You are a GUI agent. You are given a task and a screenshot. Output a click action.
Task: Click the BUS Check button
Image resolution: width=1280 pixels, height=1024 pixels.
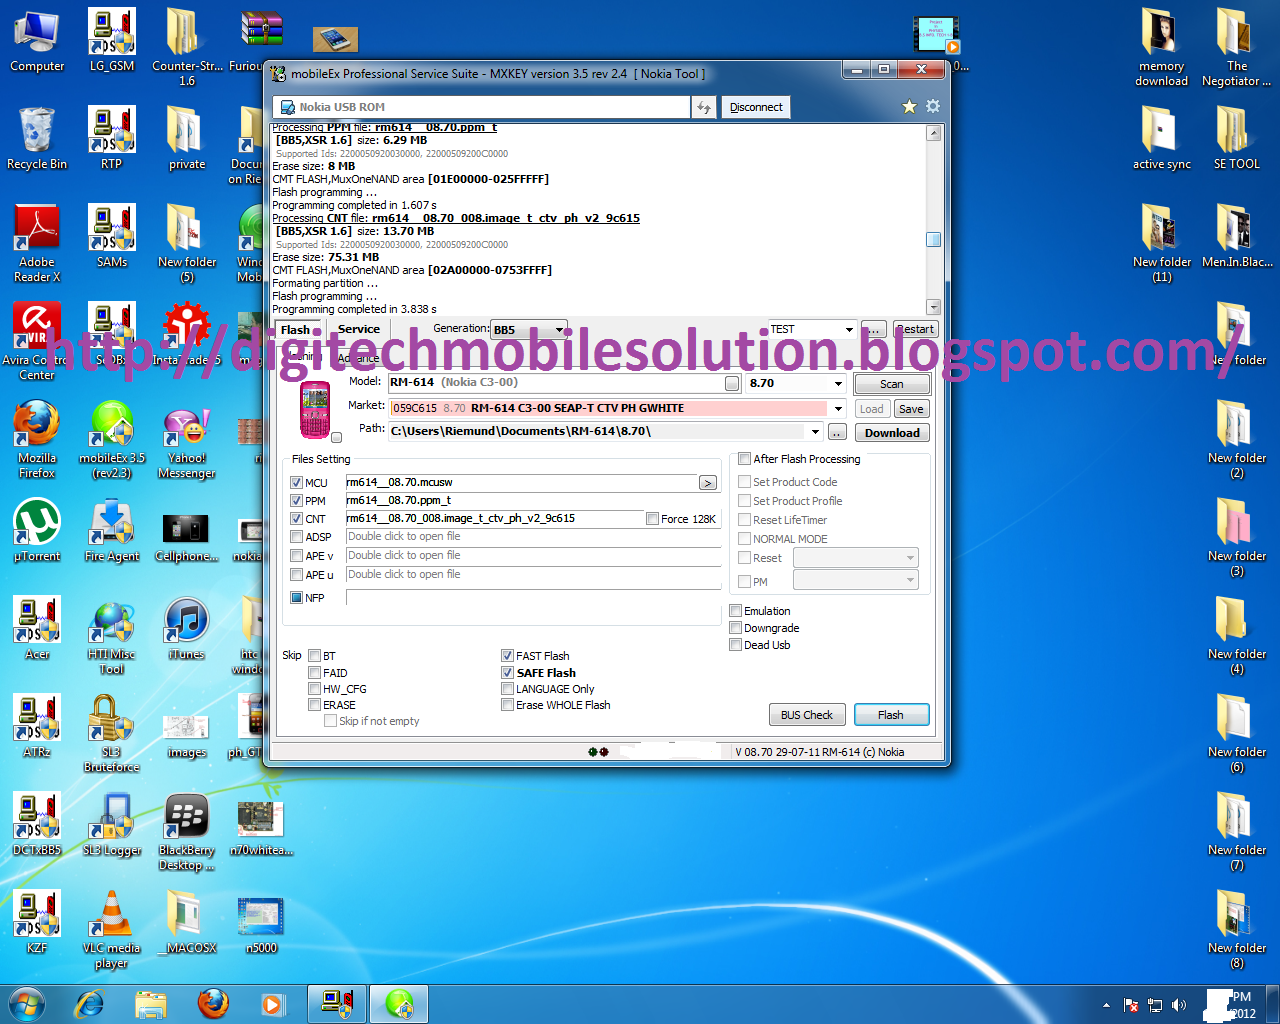click(807, 715)
